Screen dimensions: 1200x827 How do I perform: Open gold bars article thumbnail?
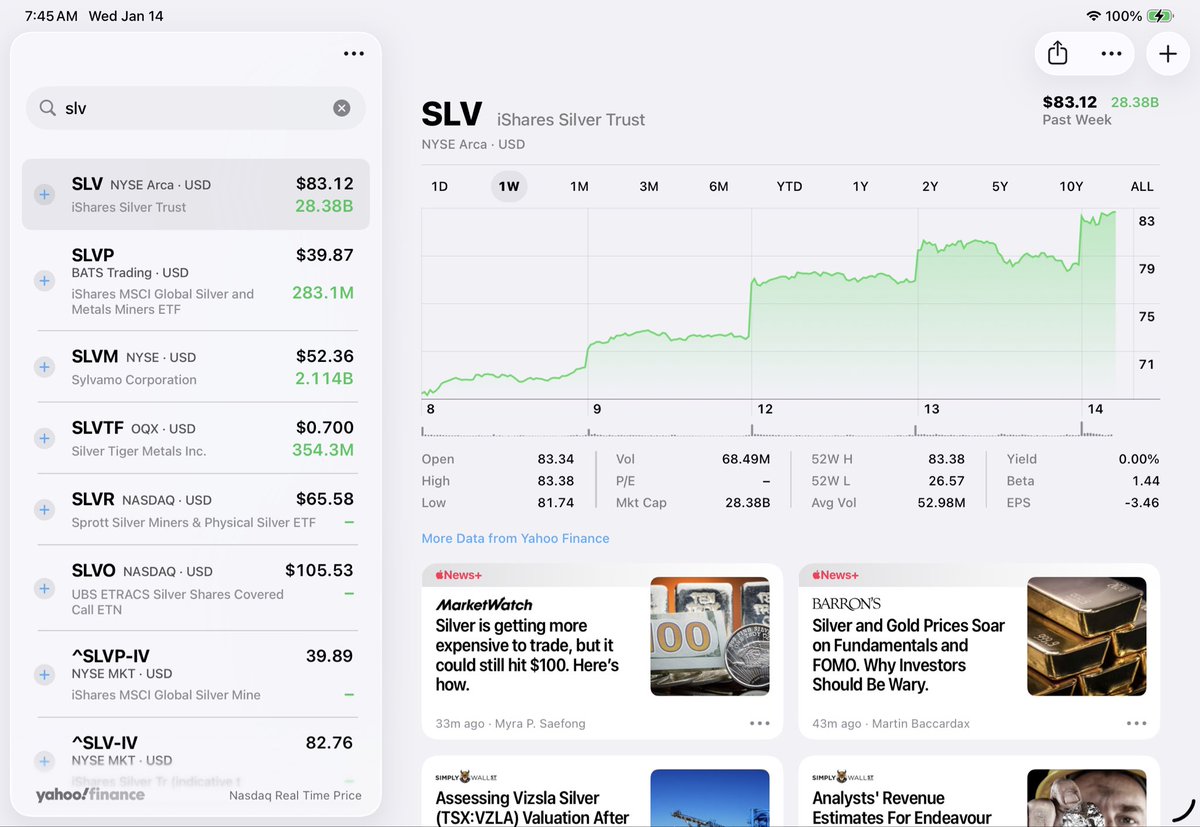(1087, 636)
